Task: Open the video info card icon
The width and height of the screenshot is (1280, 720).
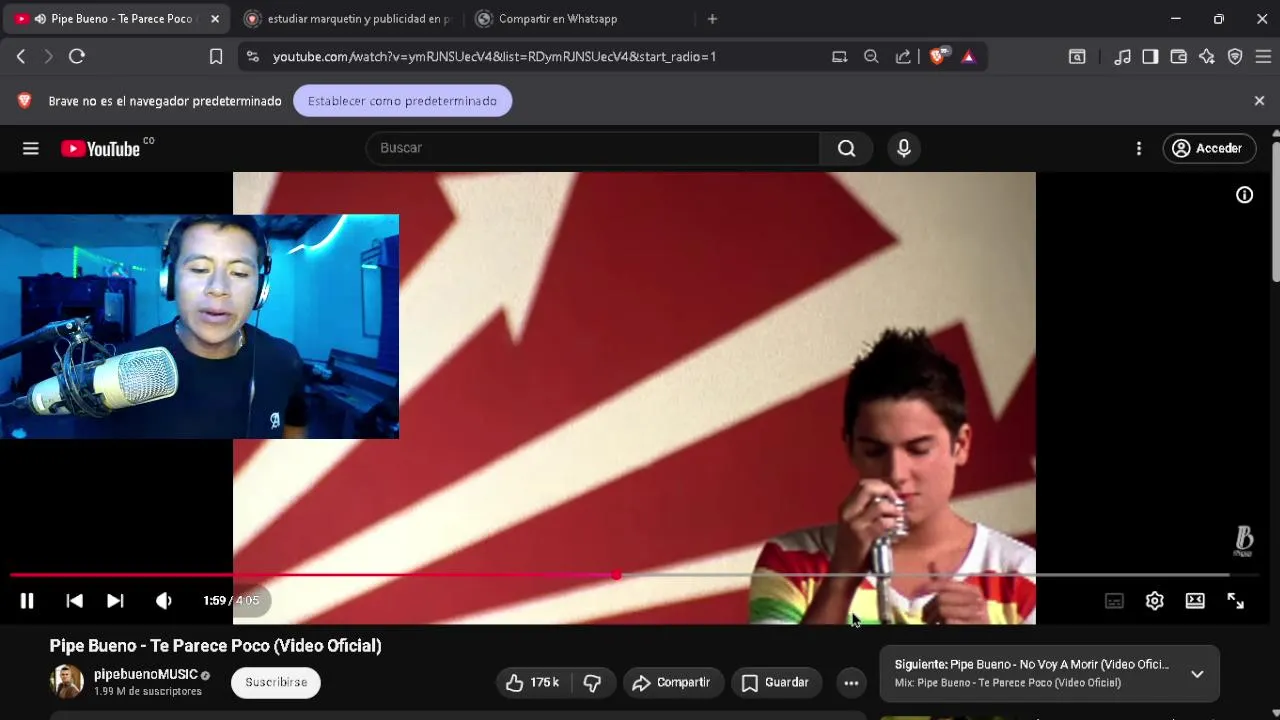Action: [x=1244, y=195]
